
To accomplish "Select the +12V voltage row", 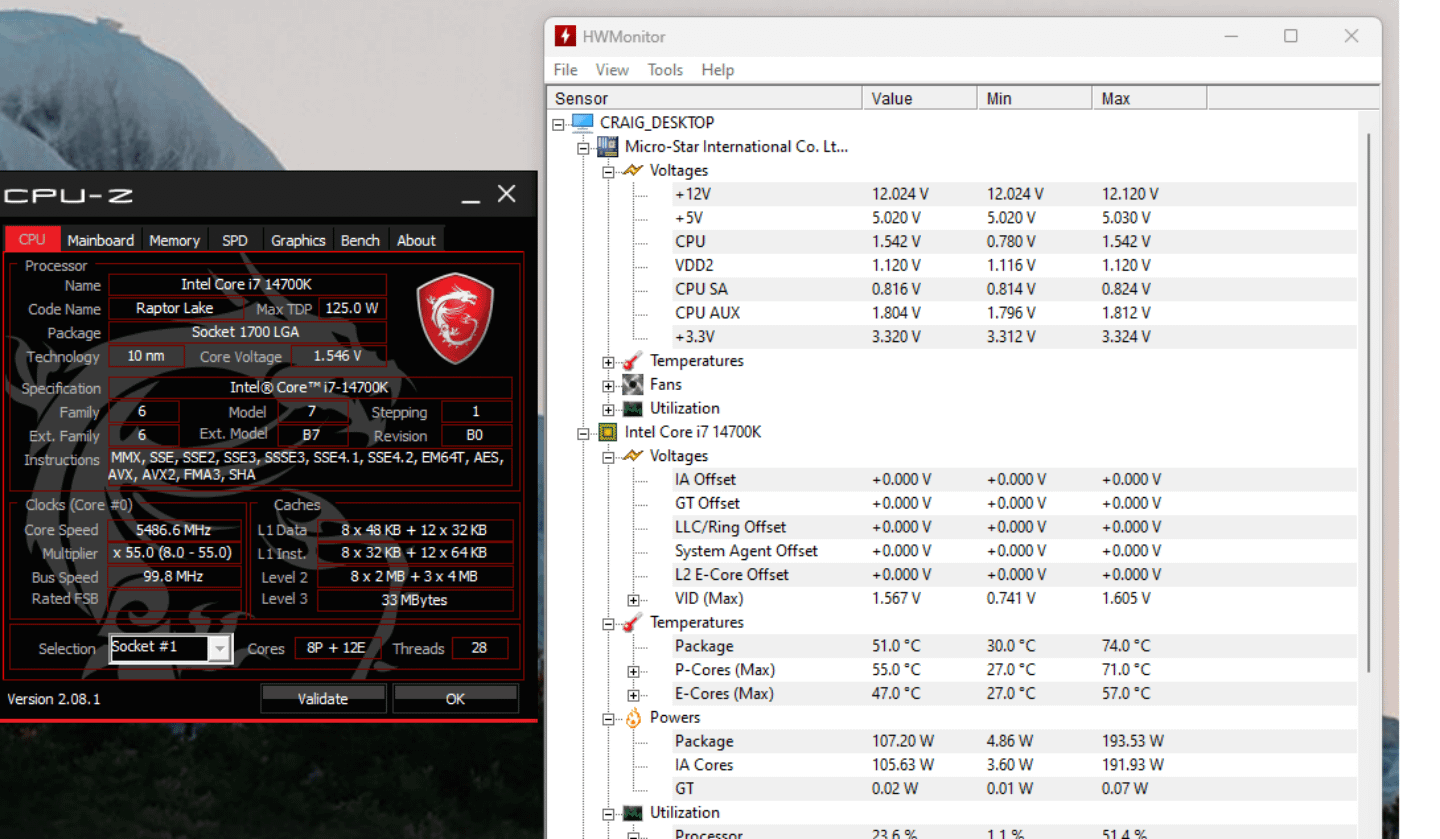I will (1014, 194).
